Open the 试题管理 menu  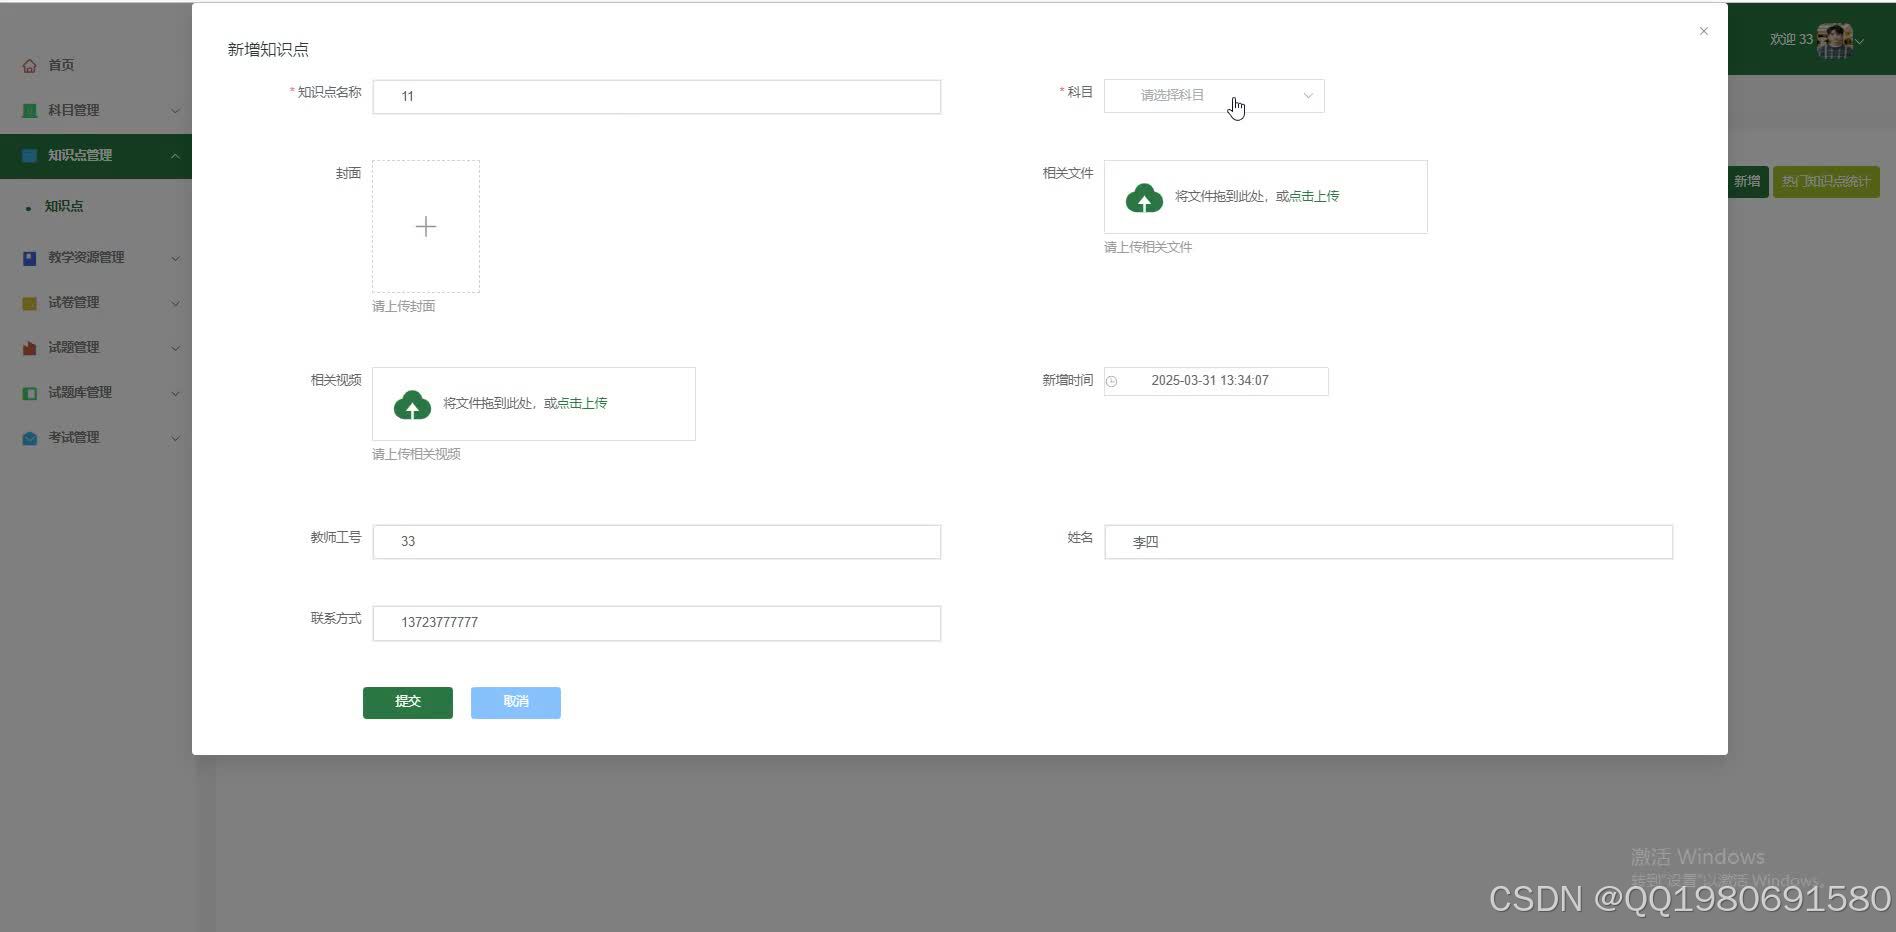click(x=96, y=347)
